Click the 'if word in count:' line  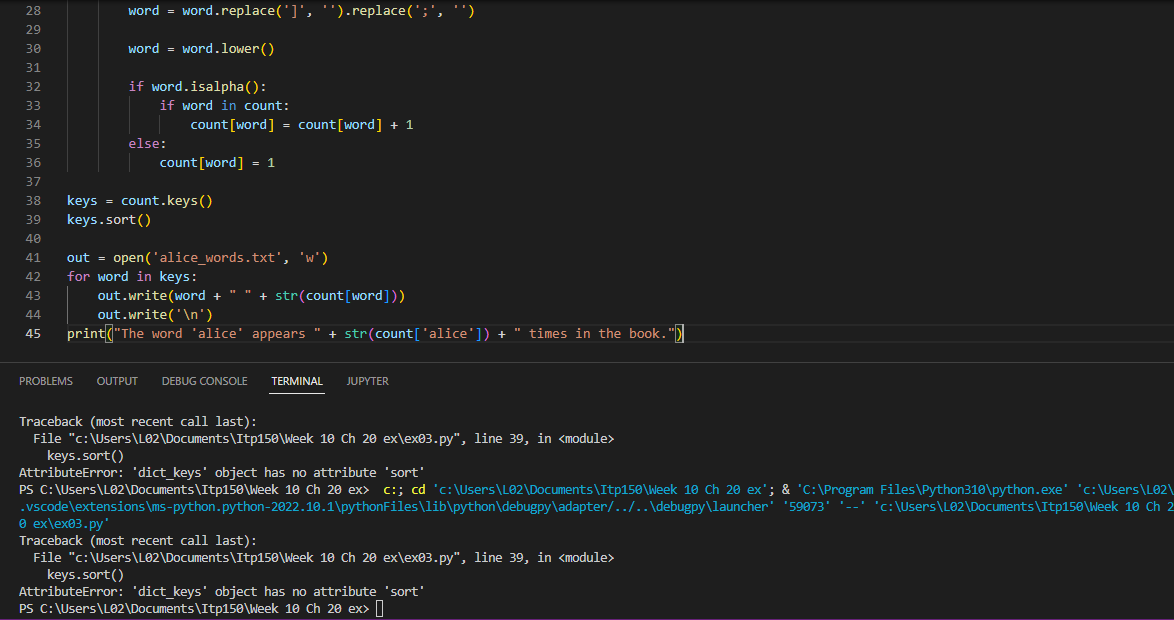(x=225, y=106)
